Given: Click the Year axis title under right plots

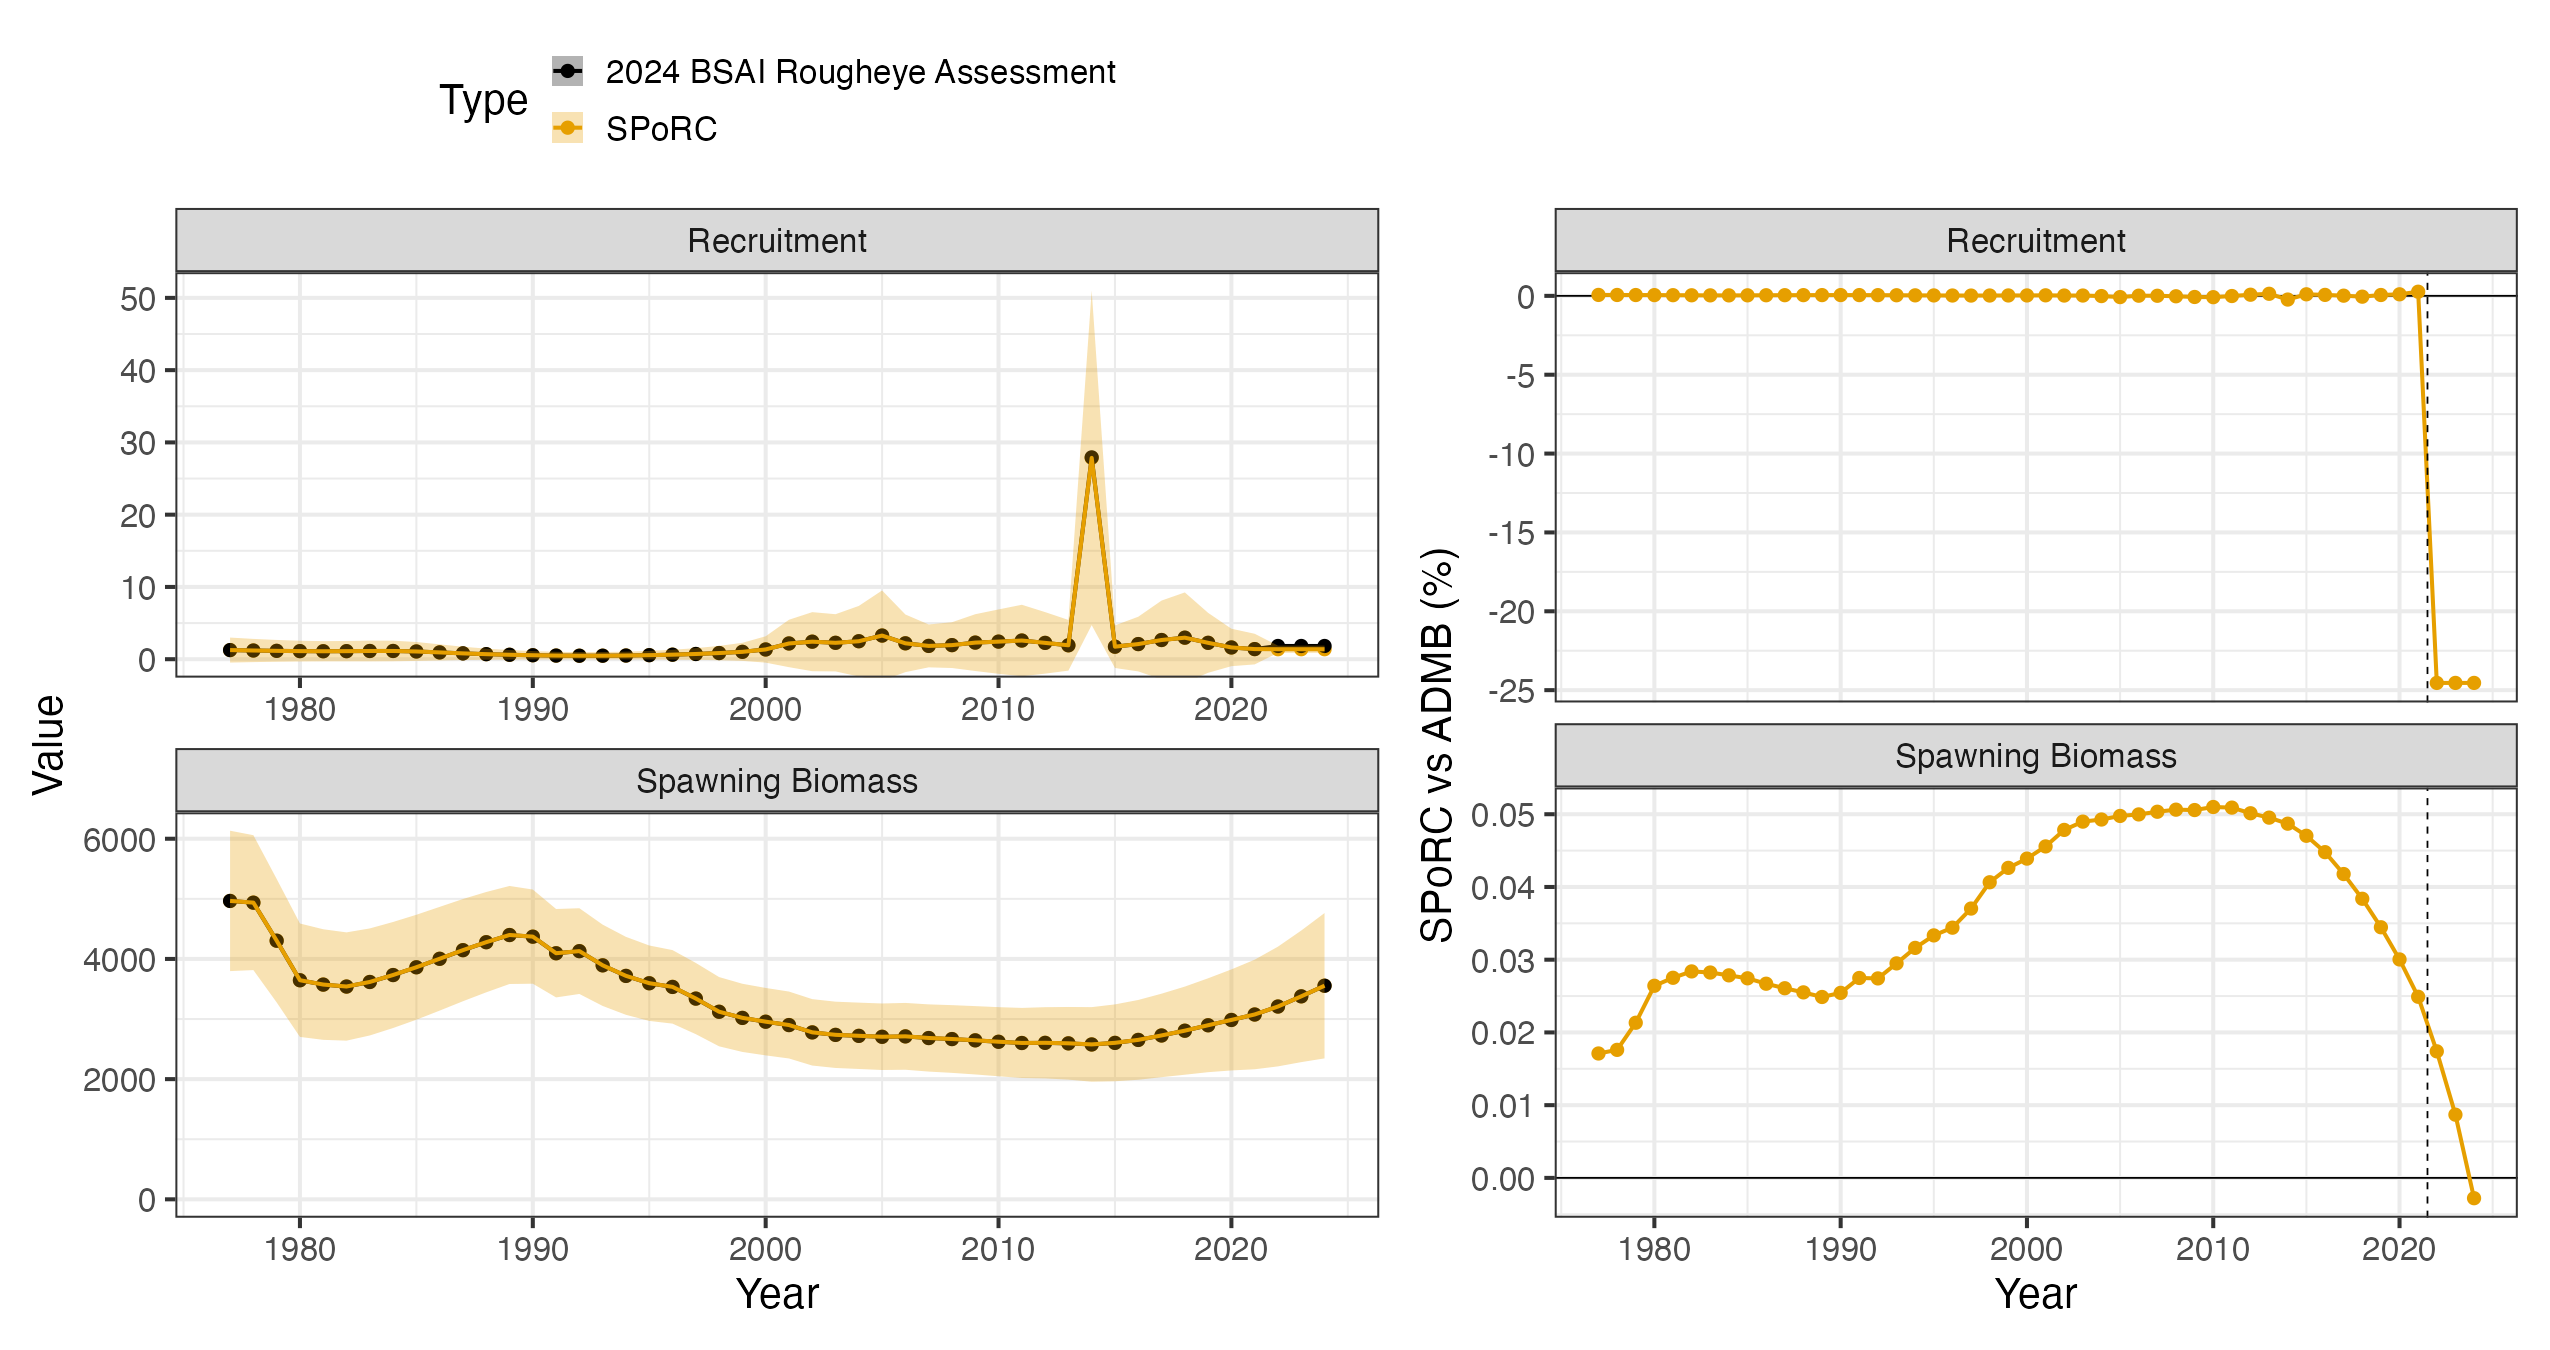Looking at the screenshot, I should pos(2035,1293).
